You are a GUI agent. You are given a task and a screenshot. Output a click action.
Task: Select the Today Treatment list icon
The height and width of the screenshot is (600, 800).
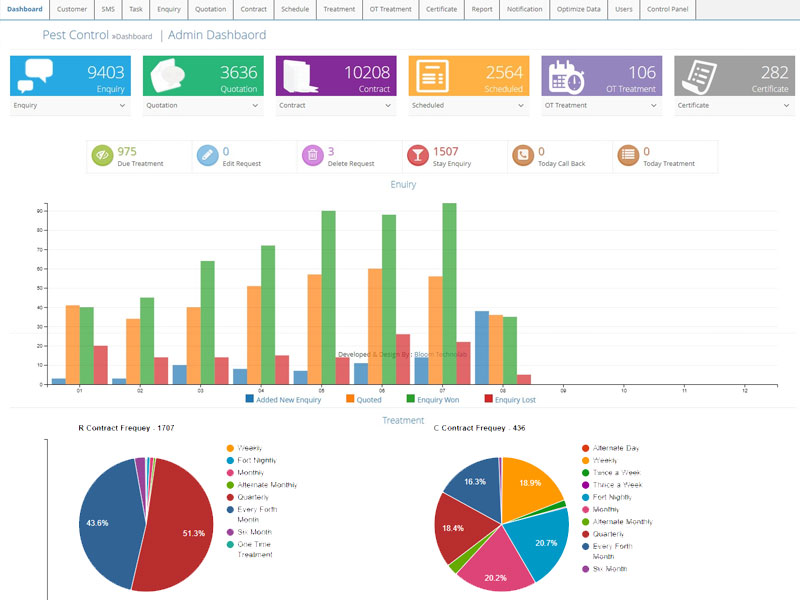click(x=628, y=156)
